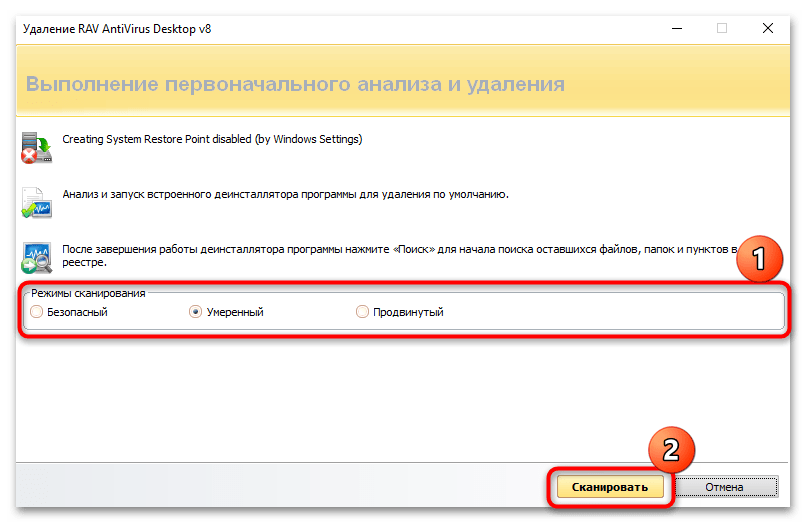Click the Отмена button
Image resolution: width=806 pixels, height=523 pixels.
click(725, 486)
